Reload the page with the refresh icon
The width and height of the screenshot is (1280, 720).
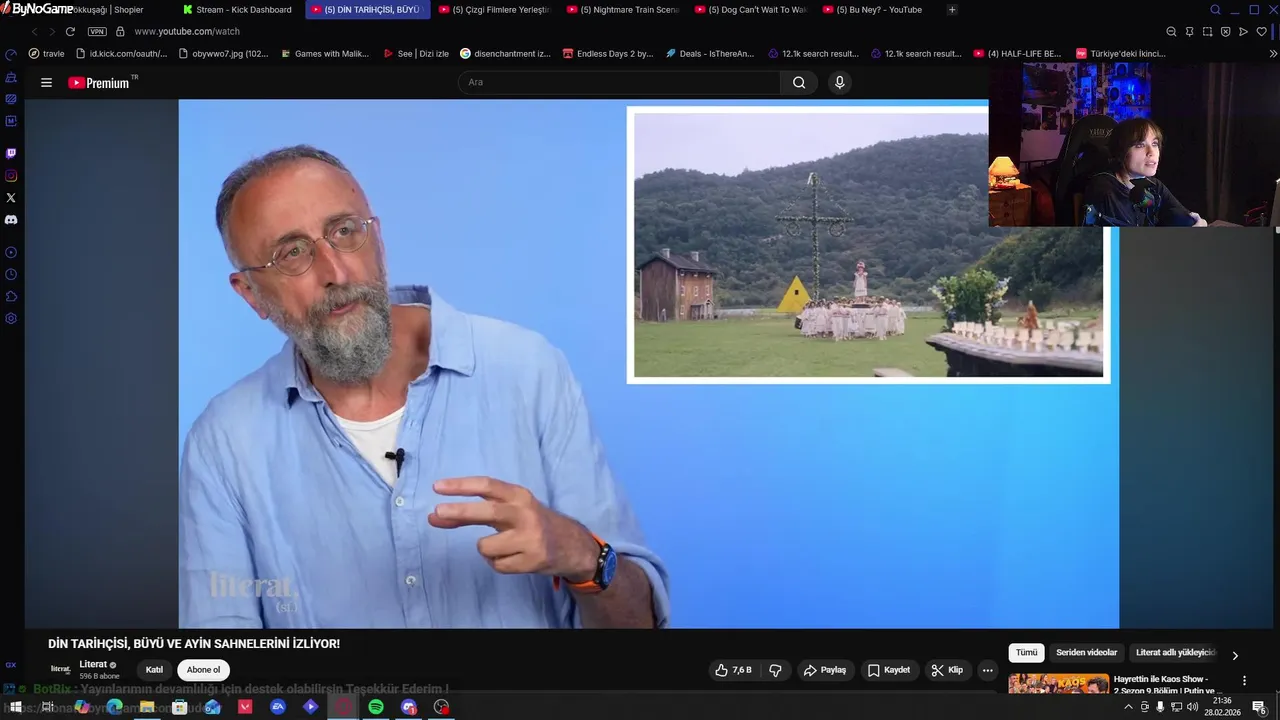[70, 32]
